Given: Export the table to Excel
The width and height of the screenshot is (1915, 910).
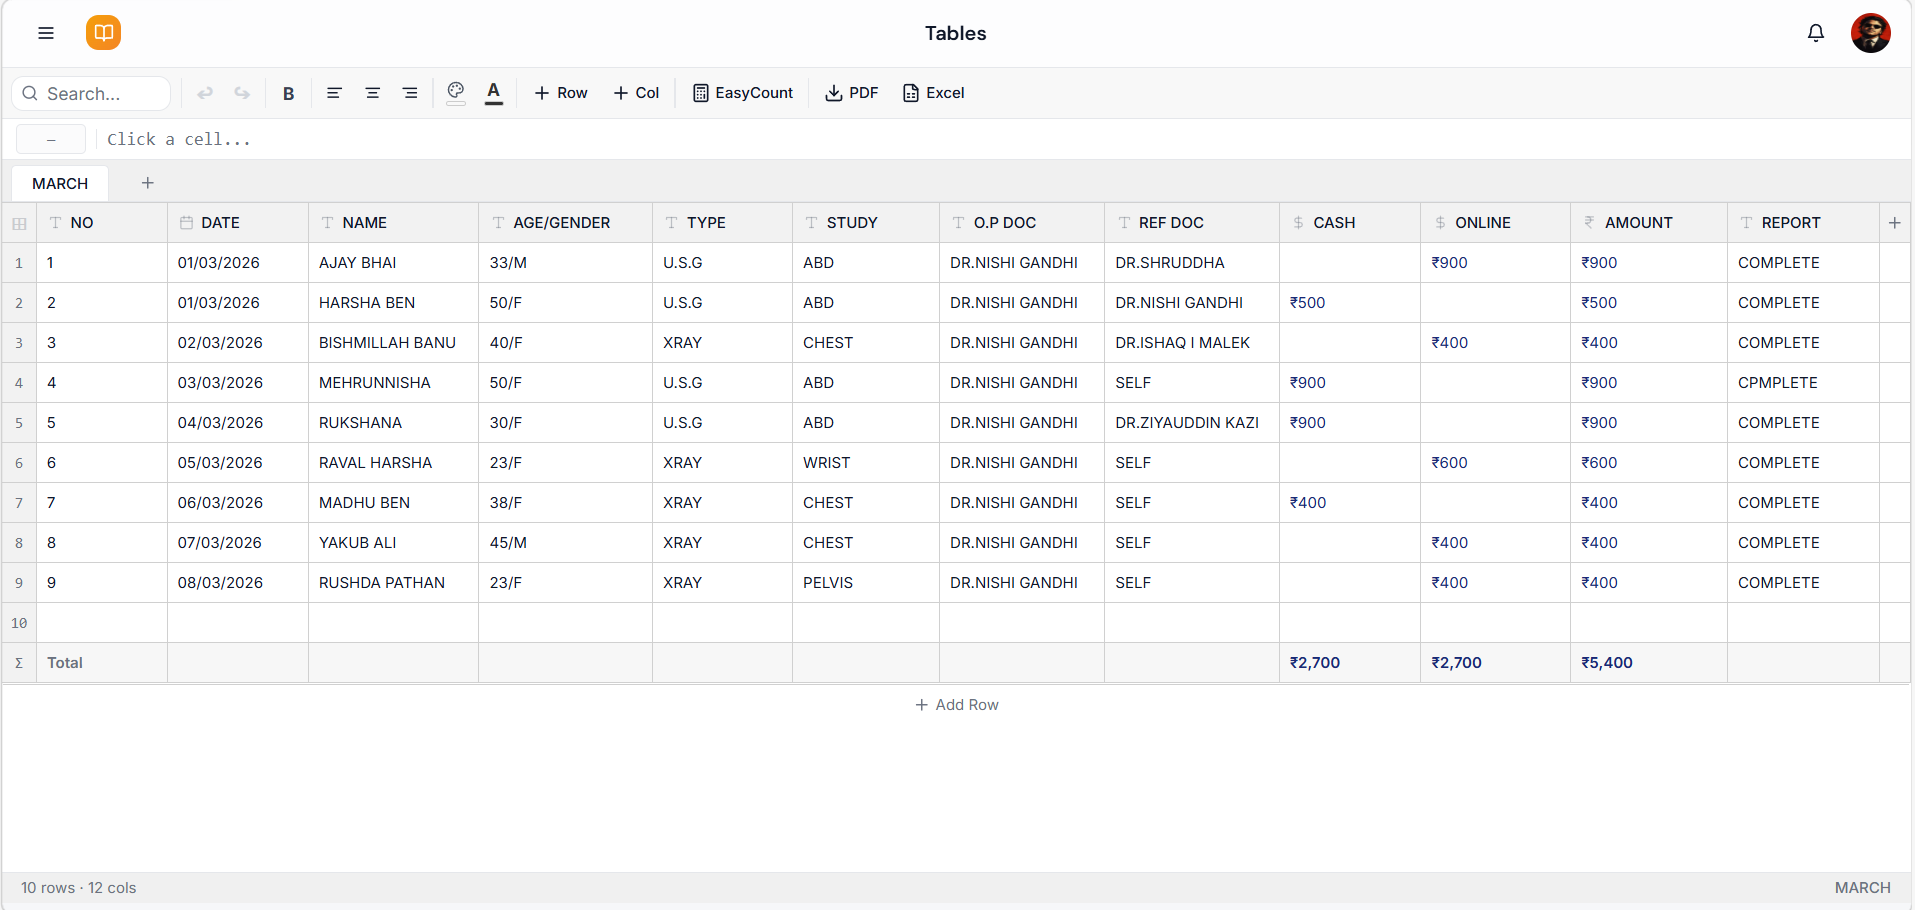Looking at the screenshot, I should 932,92.
